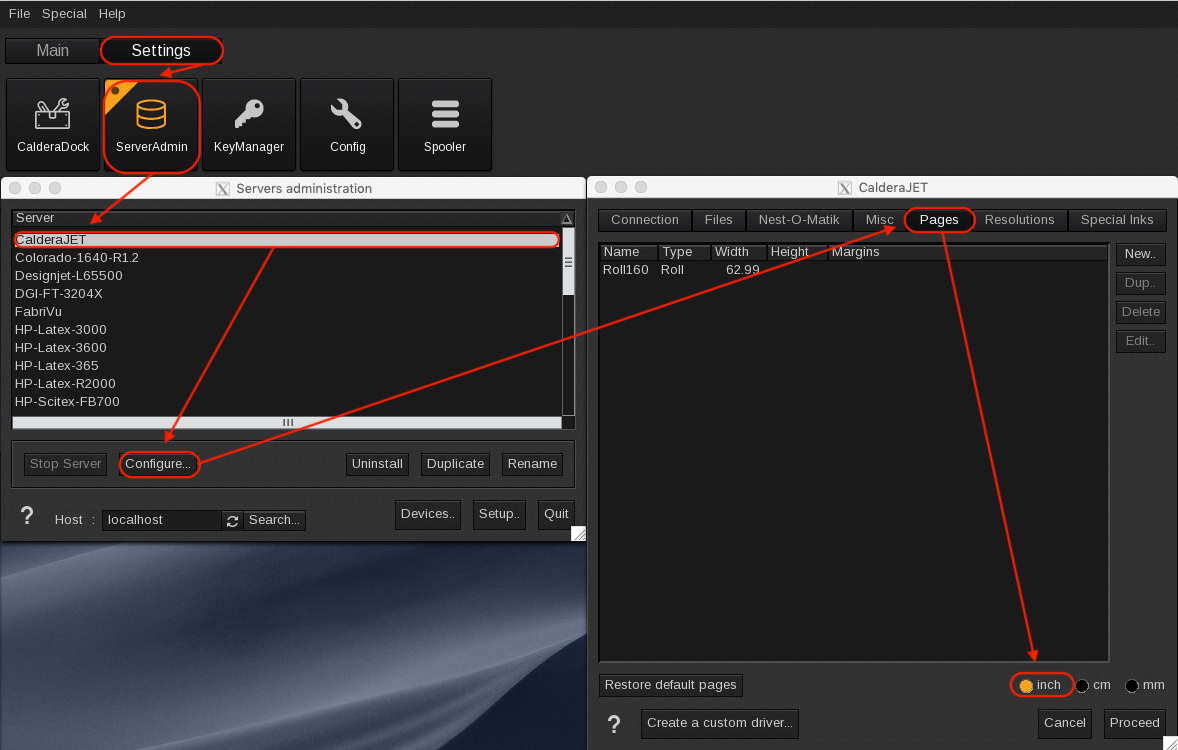Select the ServerAdmin icon

click(x=151, y=124)
